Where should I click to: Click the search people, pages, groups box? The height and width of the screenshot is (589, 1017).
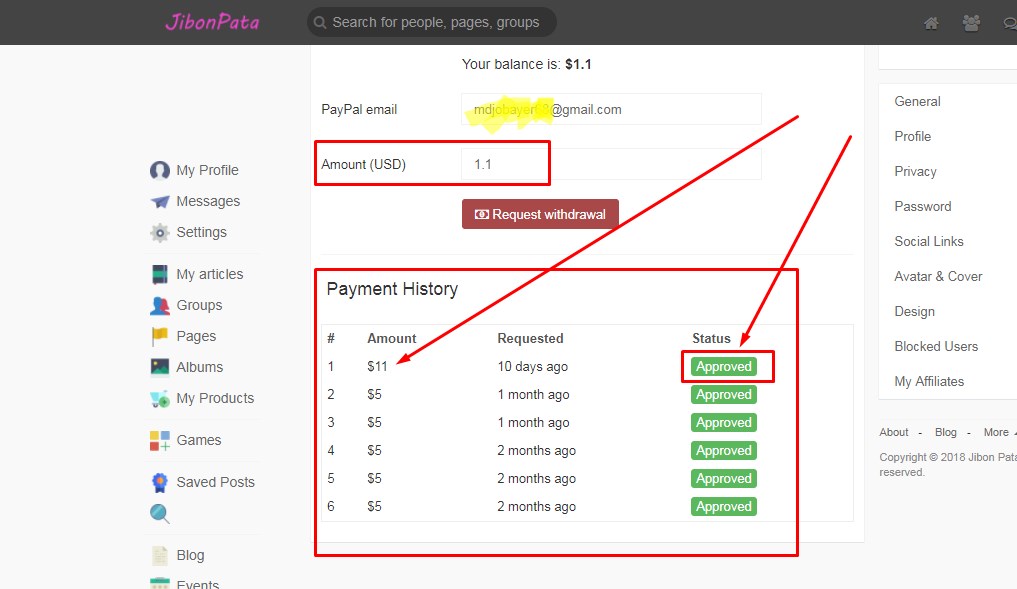[x=435, y=22]
